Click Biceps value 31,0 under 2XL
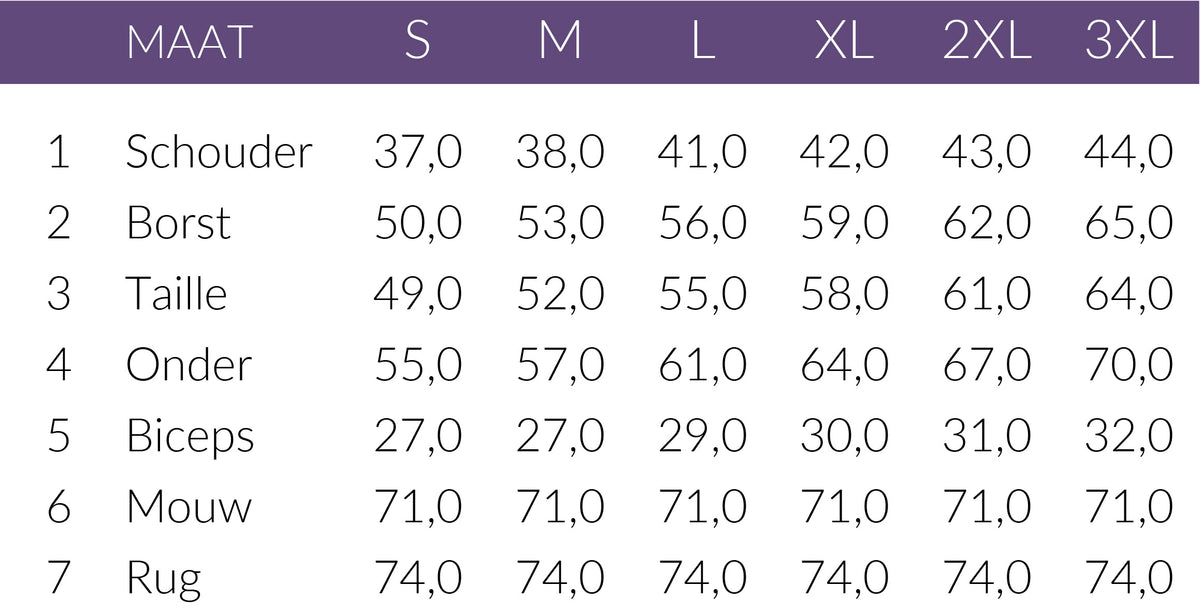Screen dimensions: 1200x614 pyautogui.click(x=986, y=437)
